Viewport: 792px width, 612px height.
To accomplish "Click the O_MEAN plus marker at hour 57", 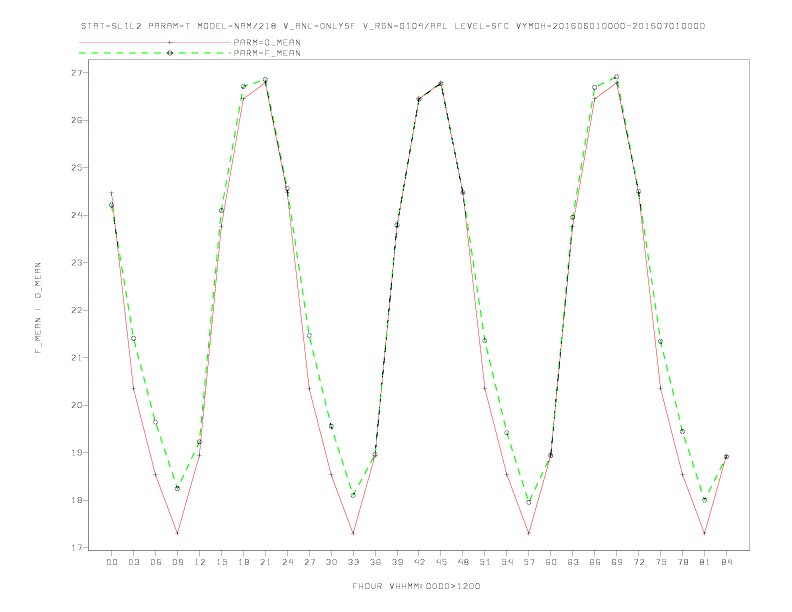I will [x=529, y=533].
